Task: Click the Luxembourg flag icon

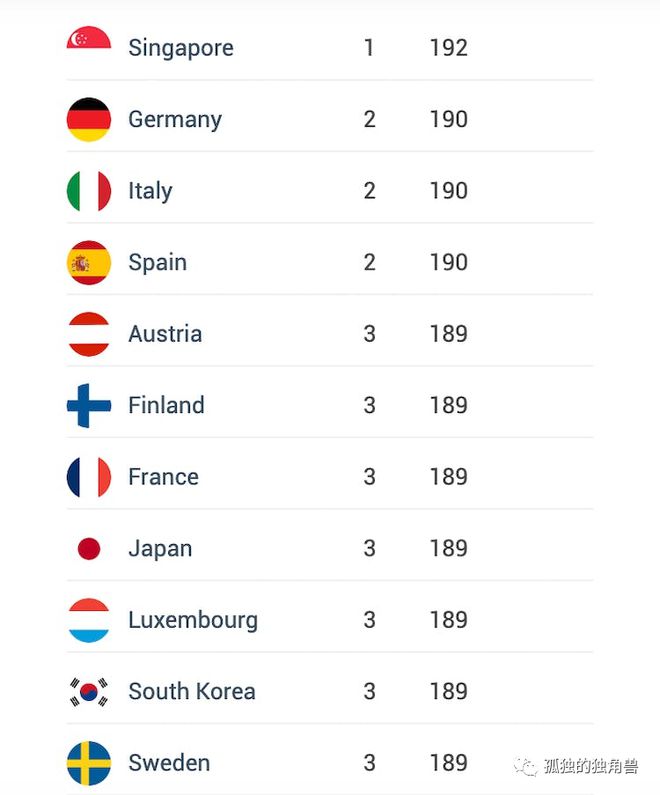Action: pyautogui.click(x=89, y=620)
